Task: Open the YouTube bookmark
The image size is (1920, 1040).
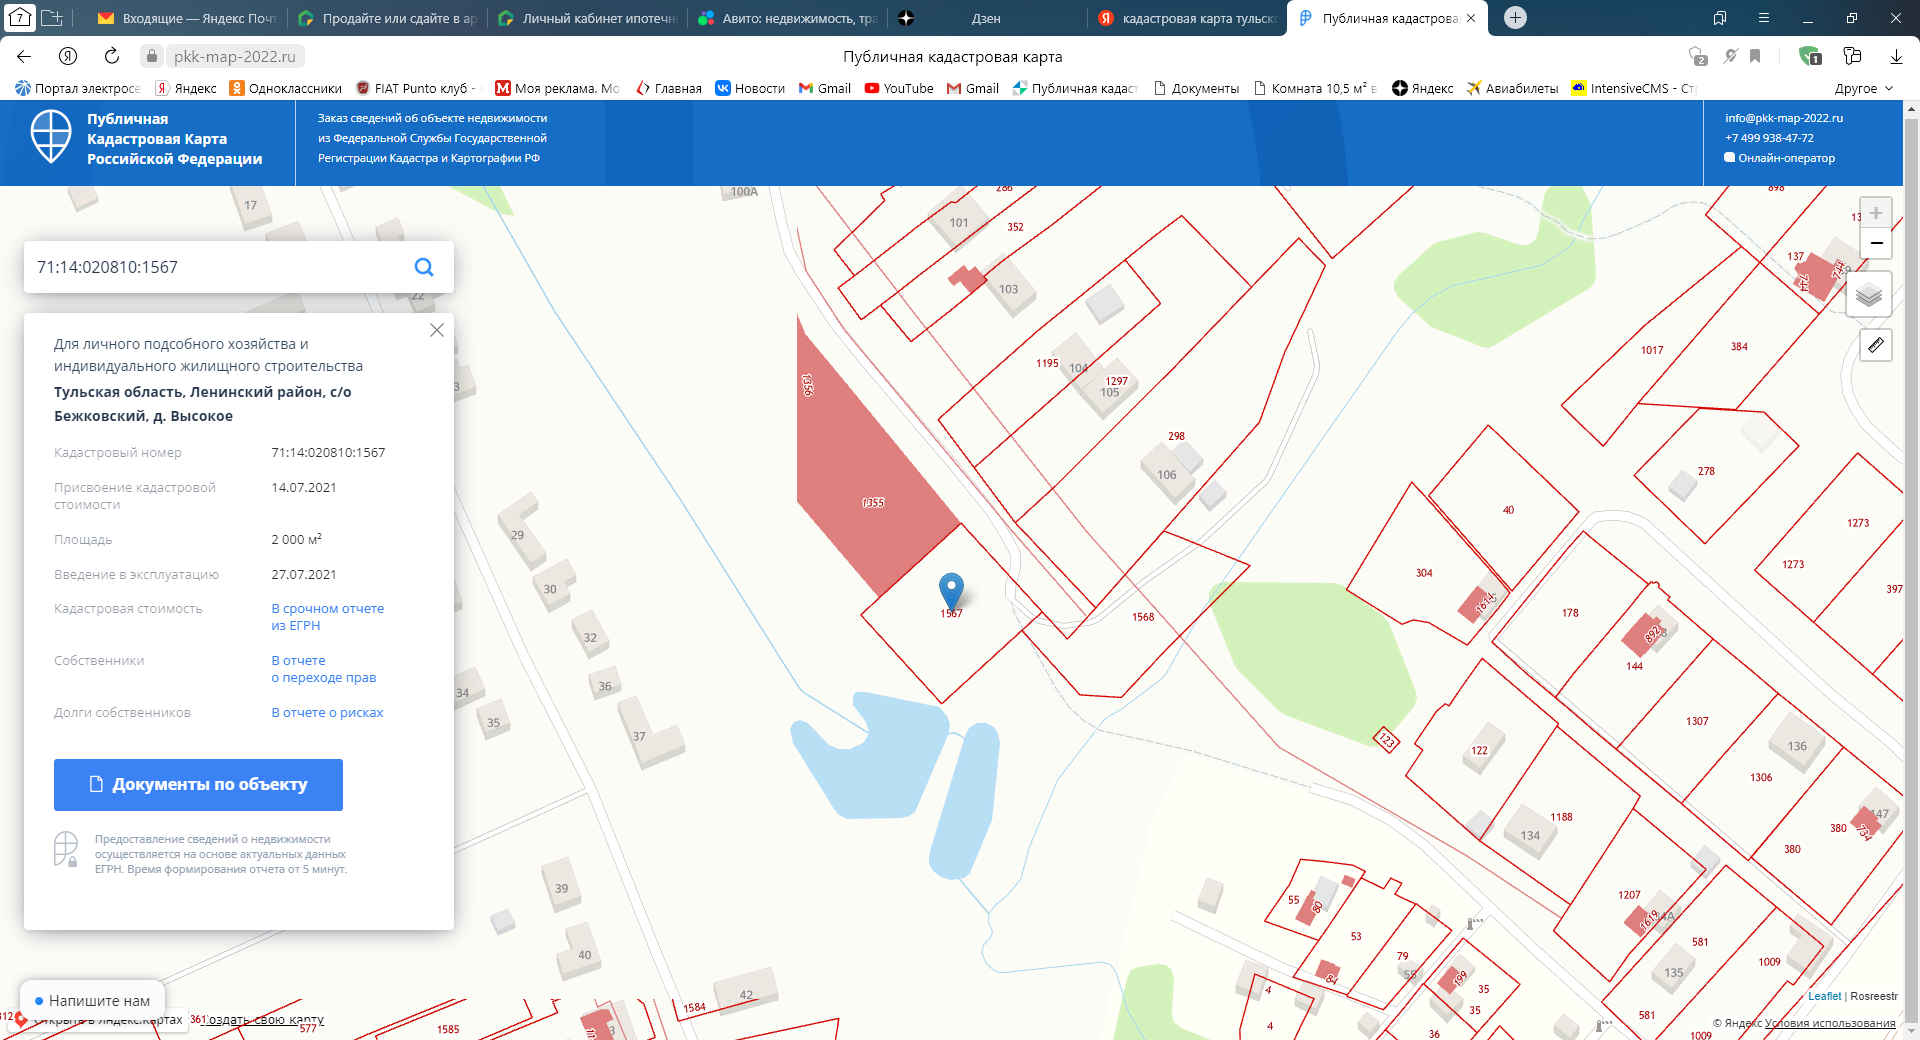Action: coord(899,88)
